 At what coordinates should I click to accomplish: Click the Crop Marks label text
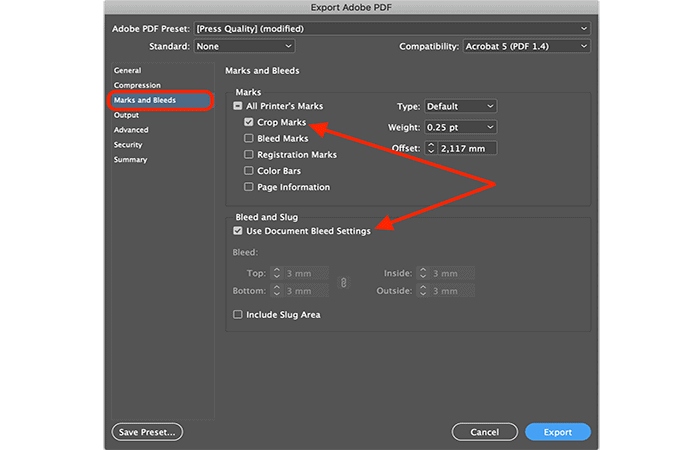(x=282, y=122)
